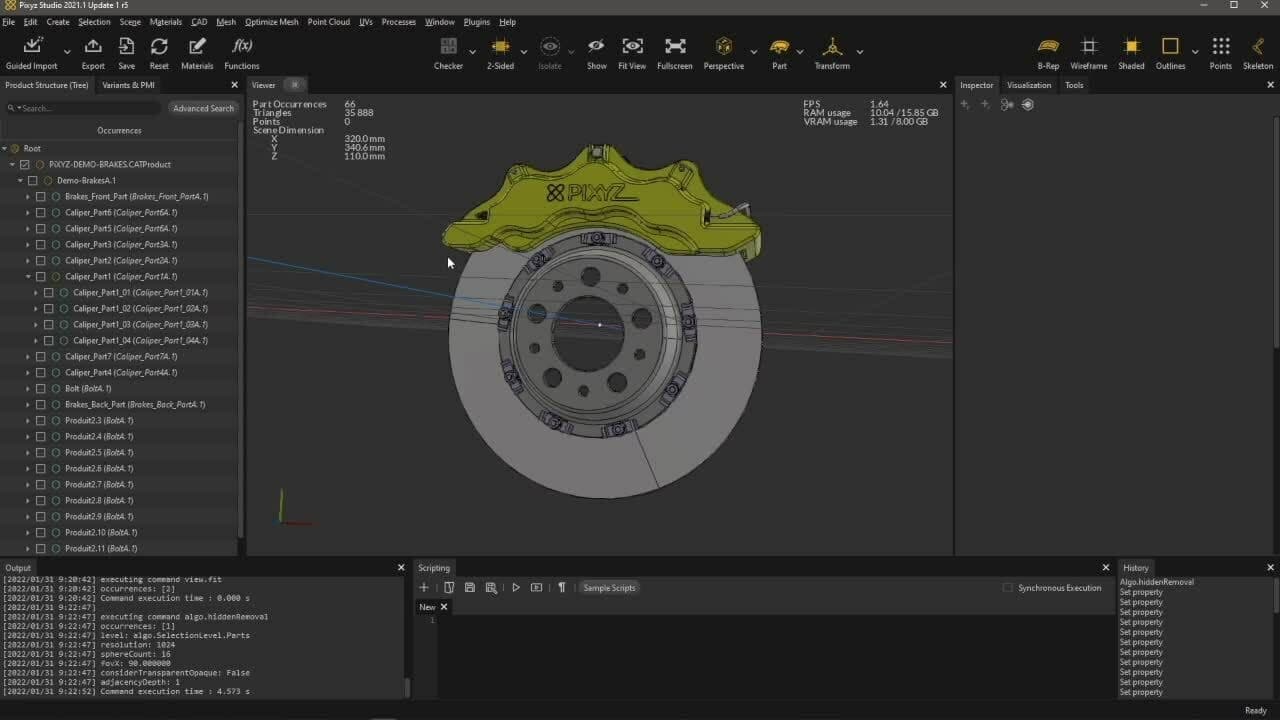
Task: Tick the Caliper_Part6 checkbox
Action: (x=41, y=212)
